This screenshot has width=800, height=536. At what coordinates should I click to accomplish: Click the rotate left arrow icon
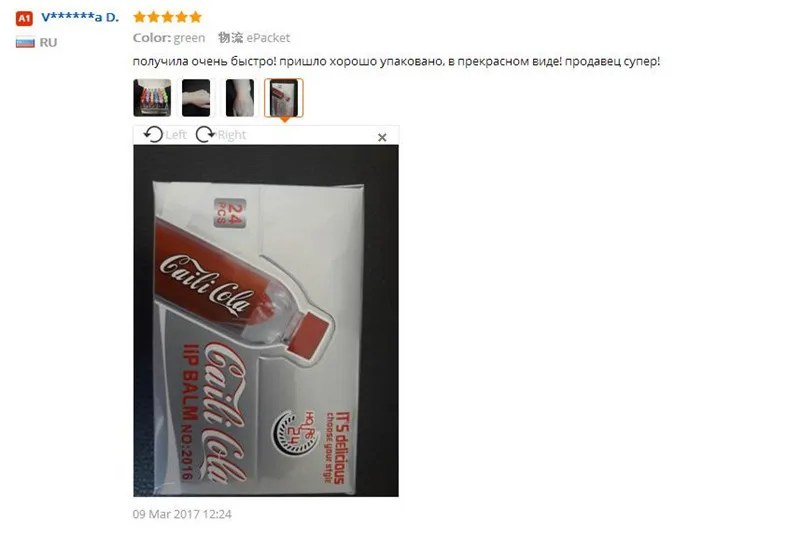pos(153,135)
